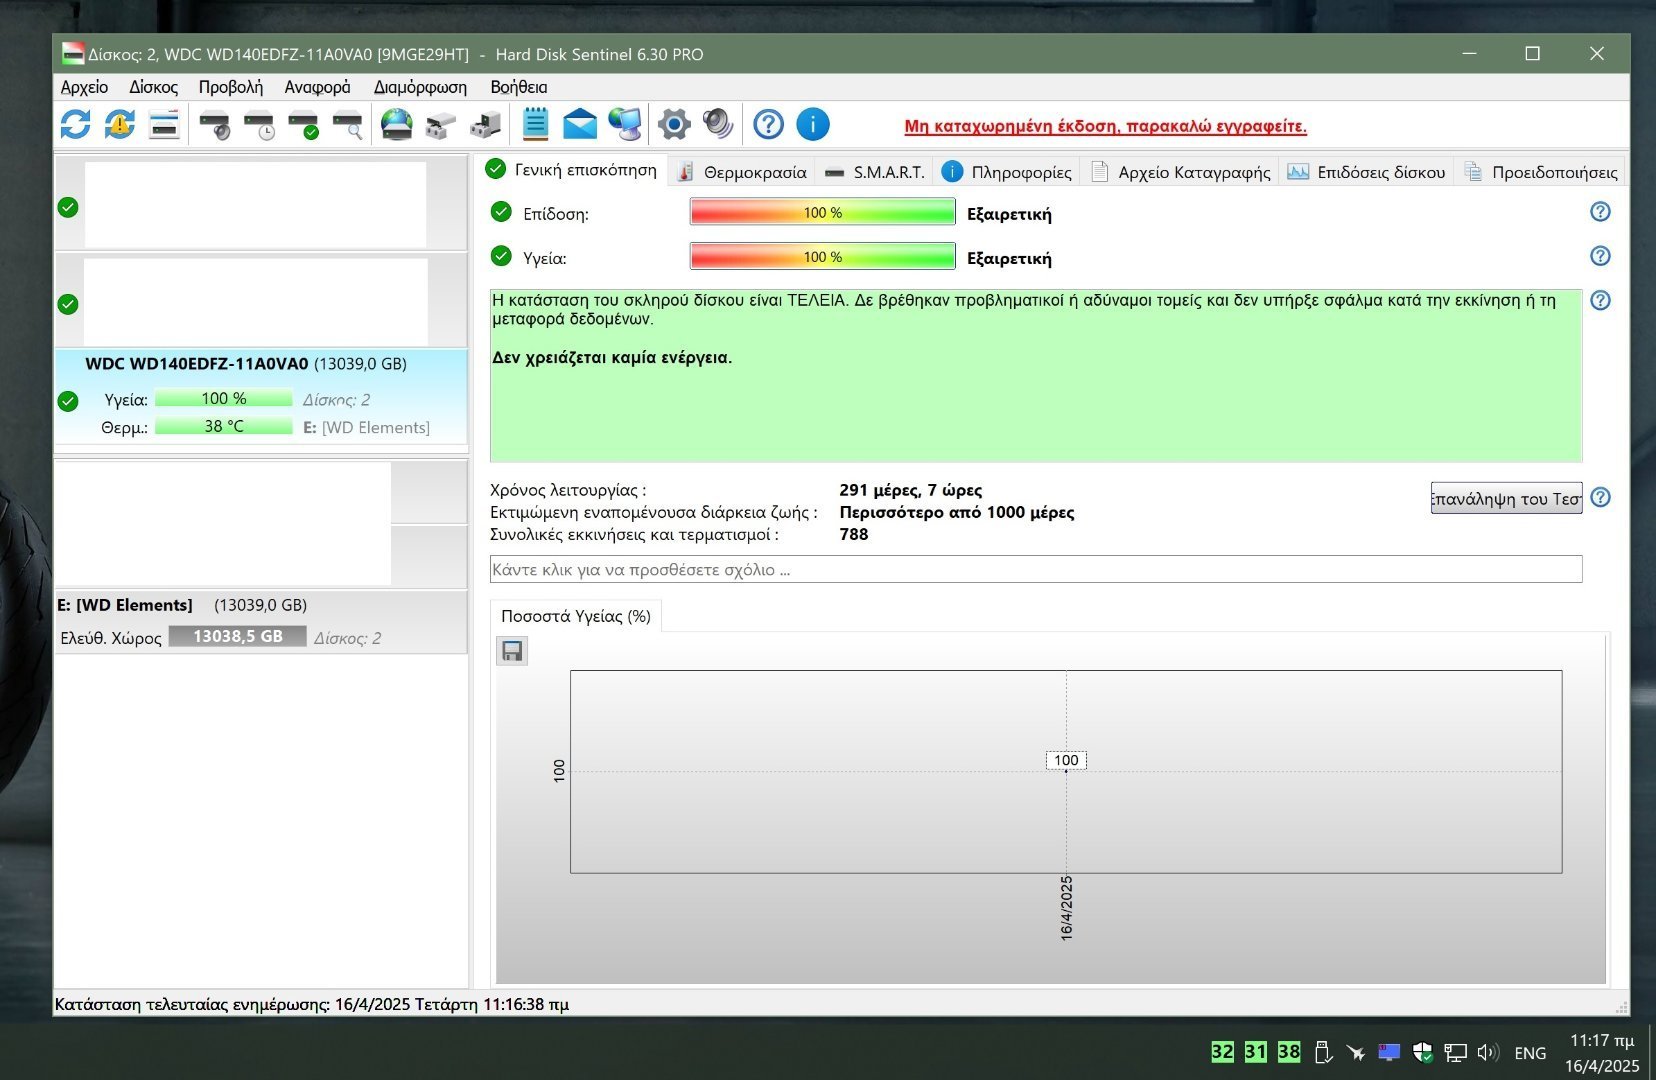Switch to the Επιδόσεις δίσκου tab
The width and height of the screenshot is (1656, 1080).
tap(1367, 172)
